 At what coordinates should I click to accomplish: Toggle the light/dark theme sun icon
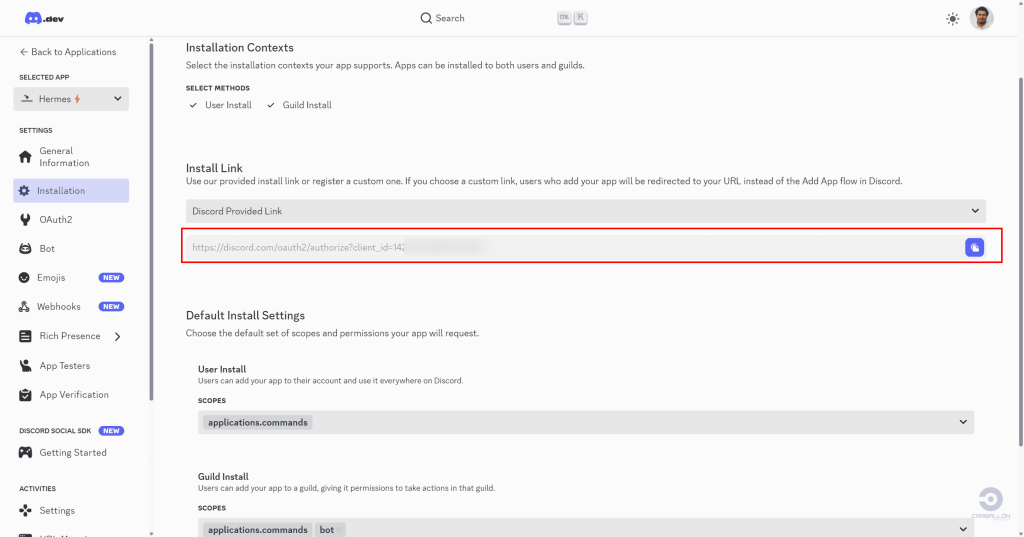(x=952, y=19)
